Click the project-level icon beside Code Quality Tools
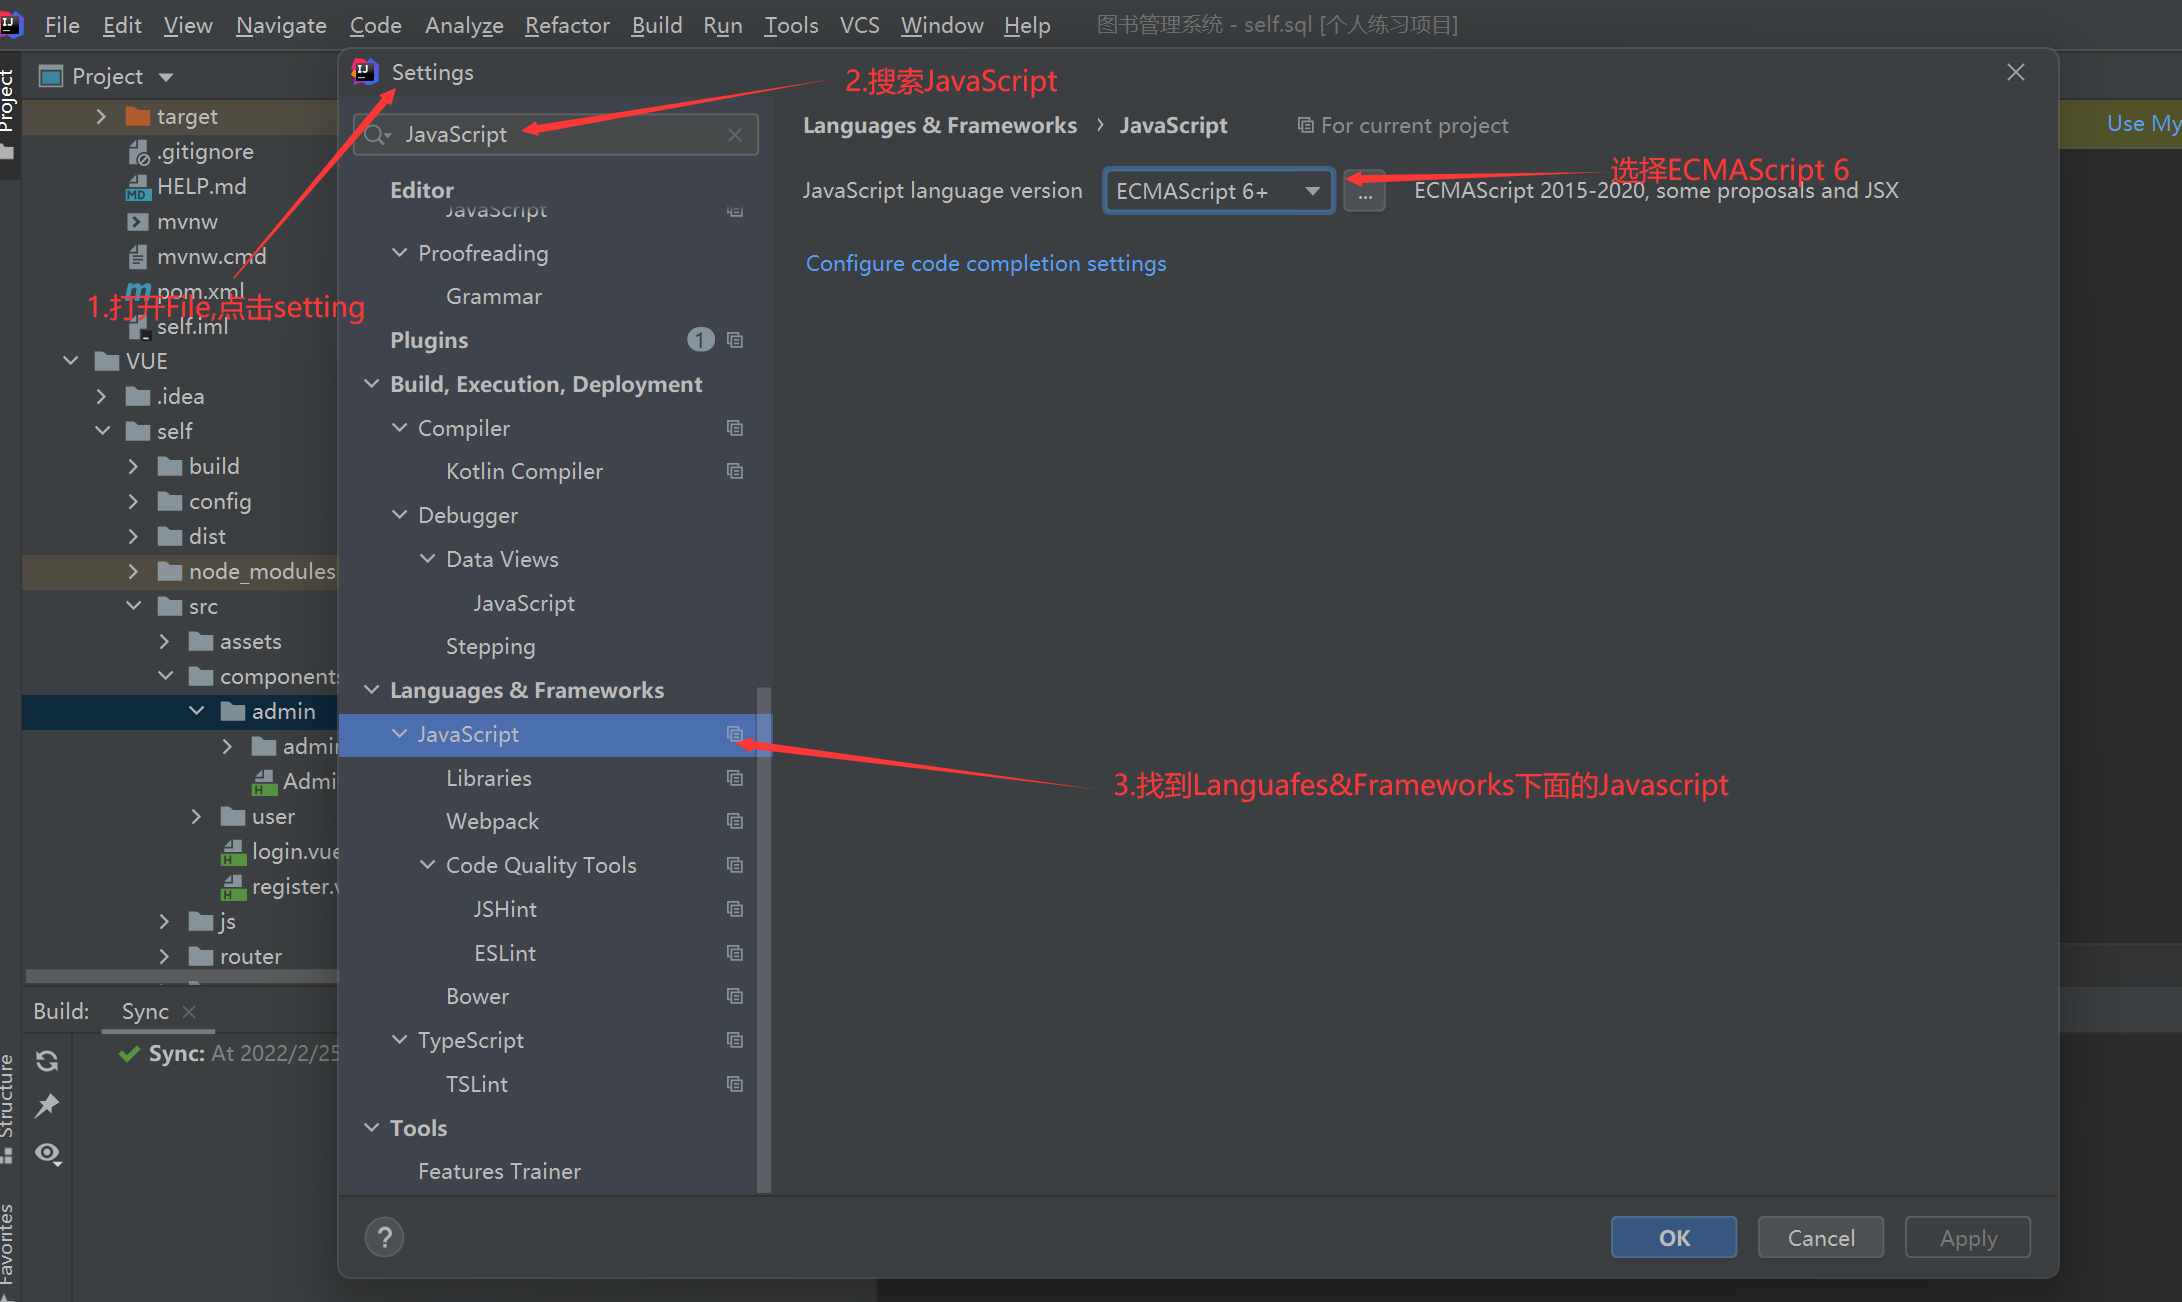The width and height of the screenshot is (2182, 1302). (735, 865)
